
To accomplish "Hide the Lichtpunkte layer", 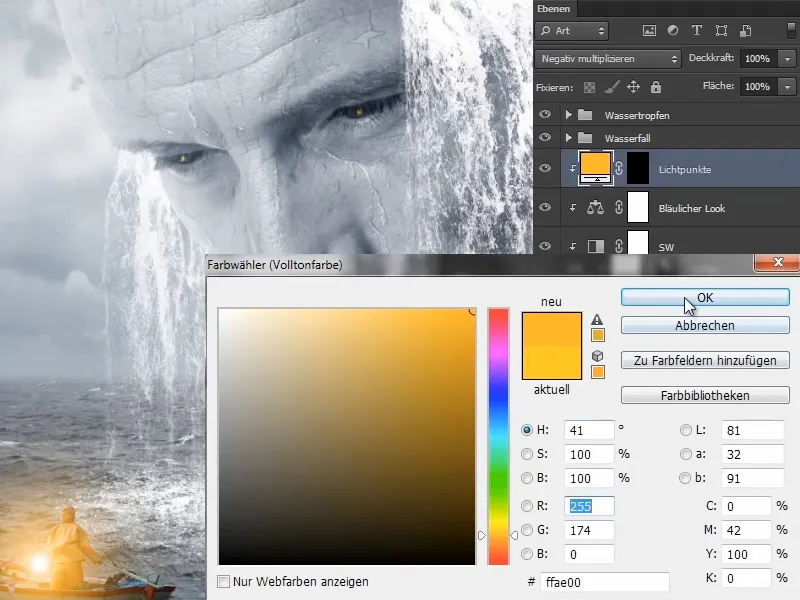I will (x=545, y=168).
